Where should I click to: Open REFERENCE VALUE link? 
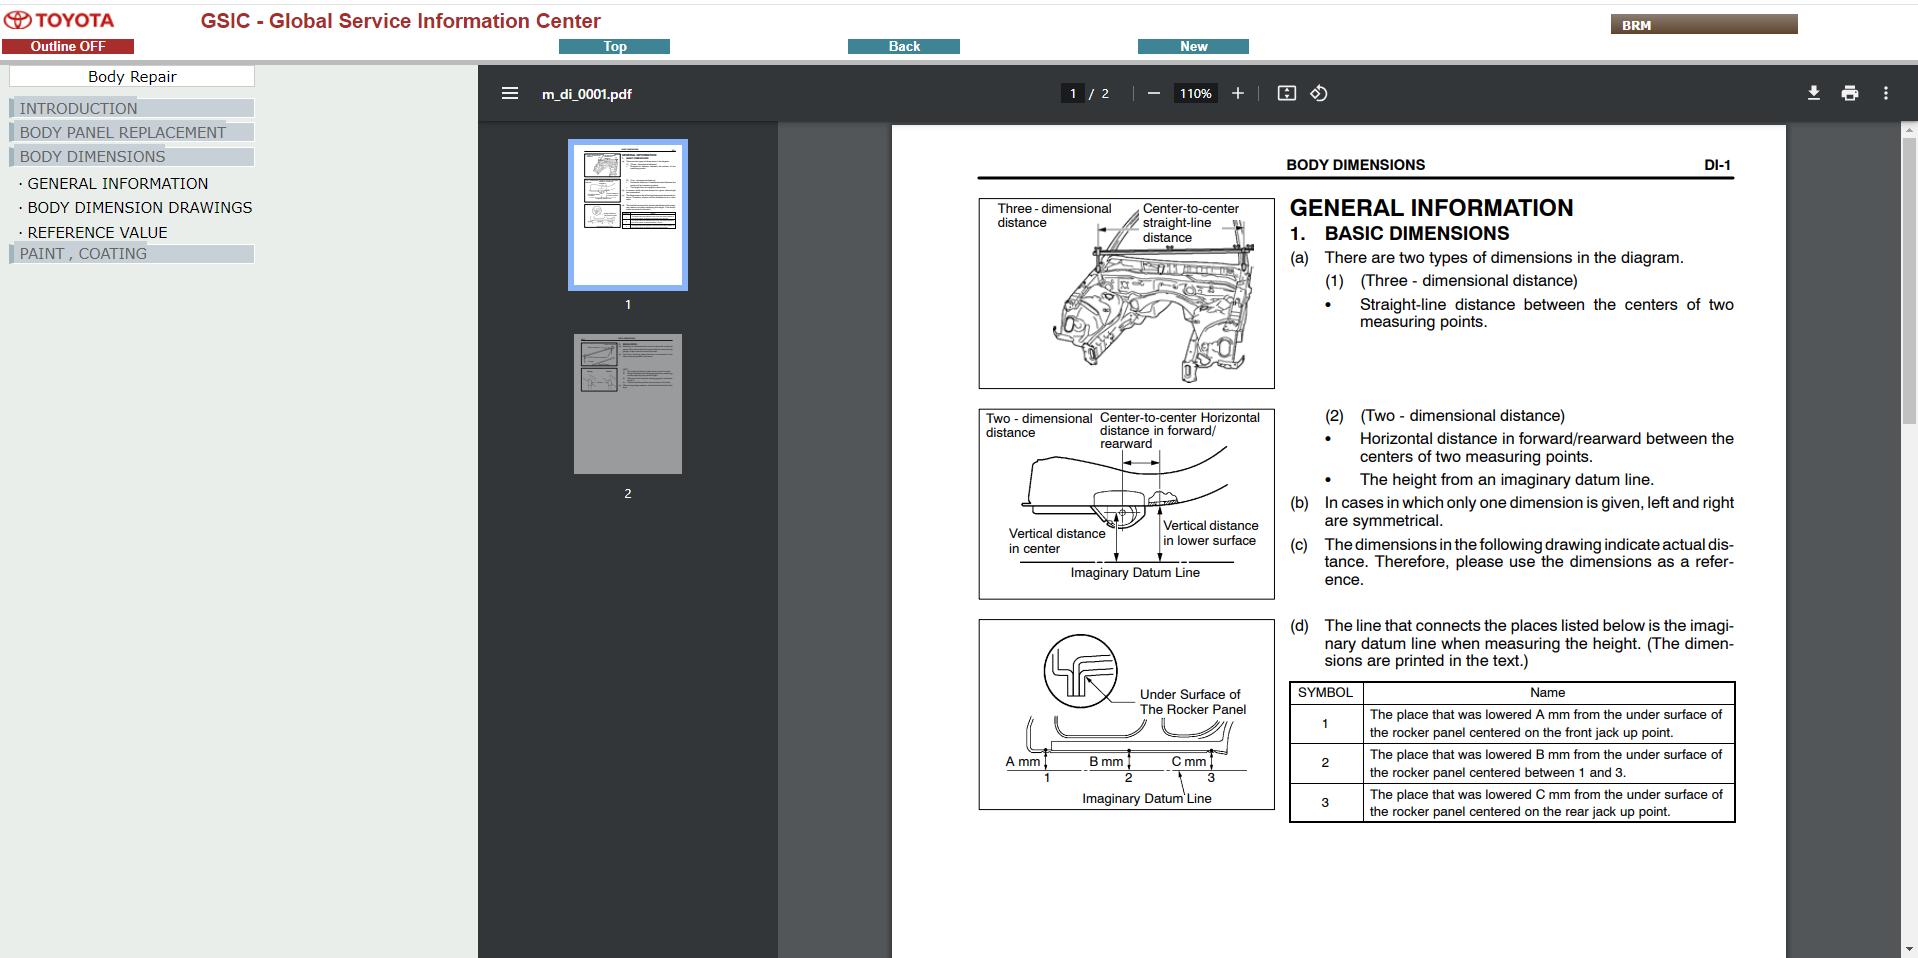(97, 232)
